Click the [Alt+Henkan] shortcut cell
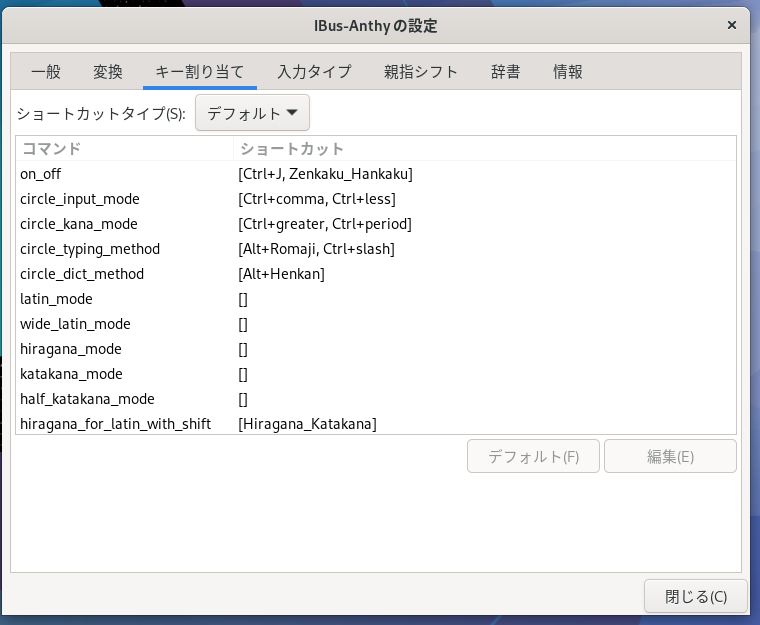This screenshot has height=625, width=760. (281, 274)
